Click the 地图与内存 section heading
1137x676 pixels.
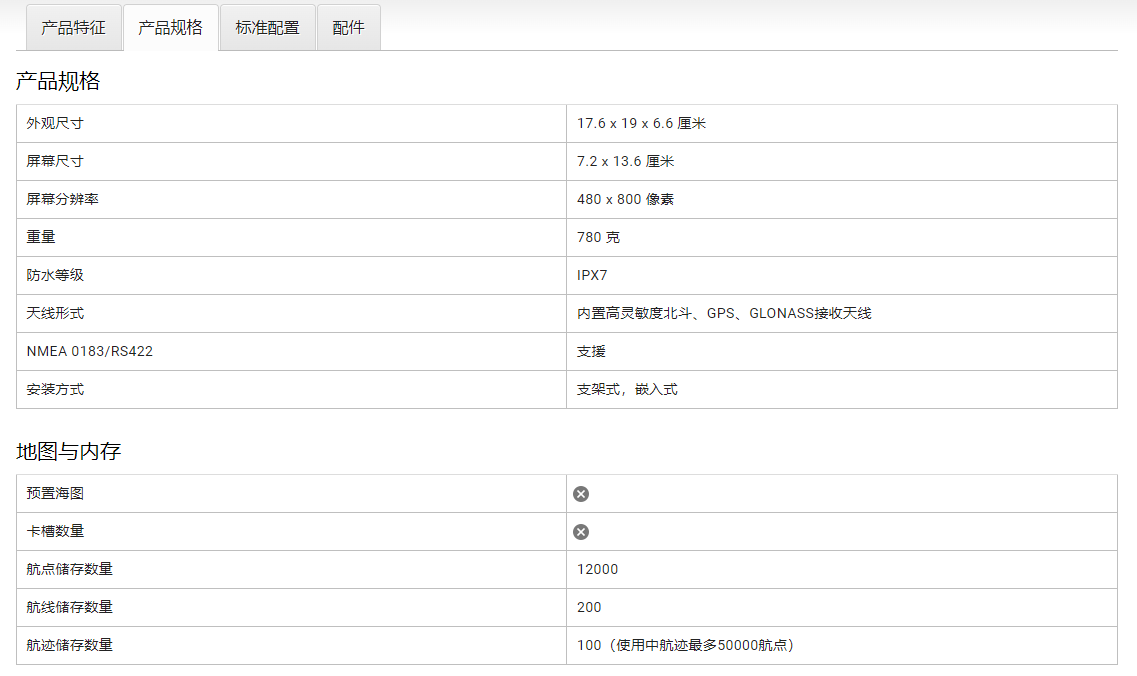(x=68, y=452)
